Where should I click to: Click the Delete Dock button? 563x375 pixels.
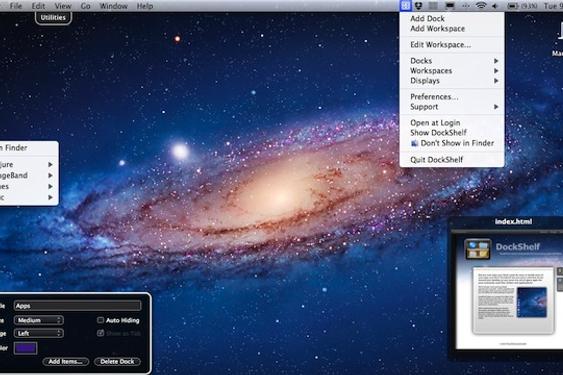coord(117,361)
